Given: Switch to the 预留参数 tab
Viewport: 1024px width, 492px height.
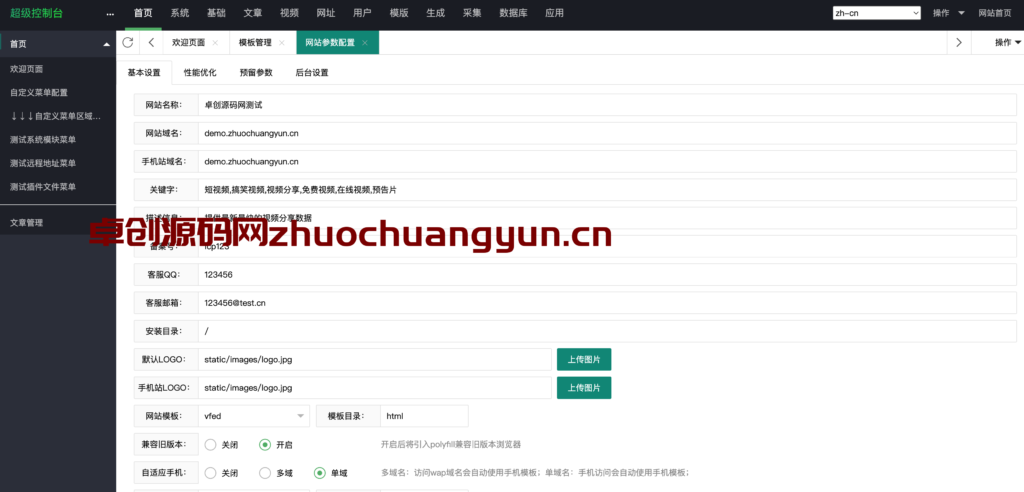Looking at the screenshot, I should click(x=256, y=73).
